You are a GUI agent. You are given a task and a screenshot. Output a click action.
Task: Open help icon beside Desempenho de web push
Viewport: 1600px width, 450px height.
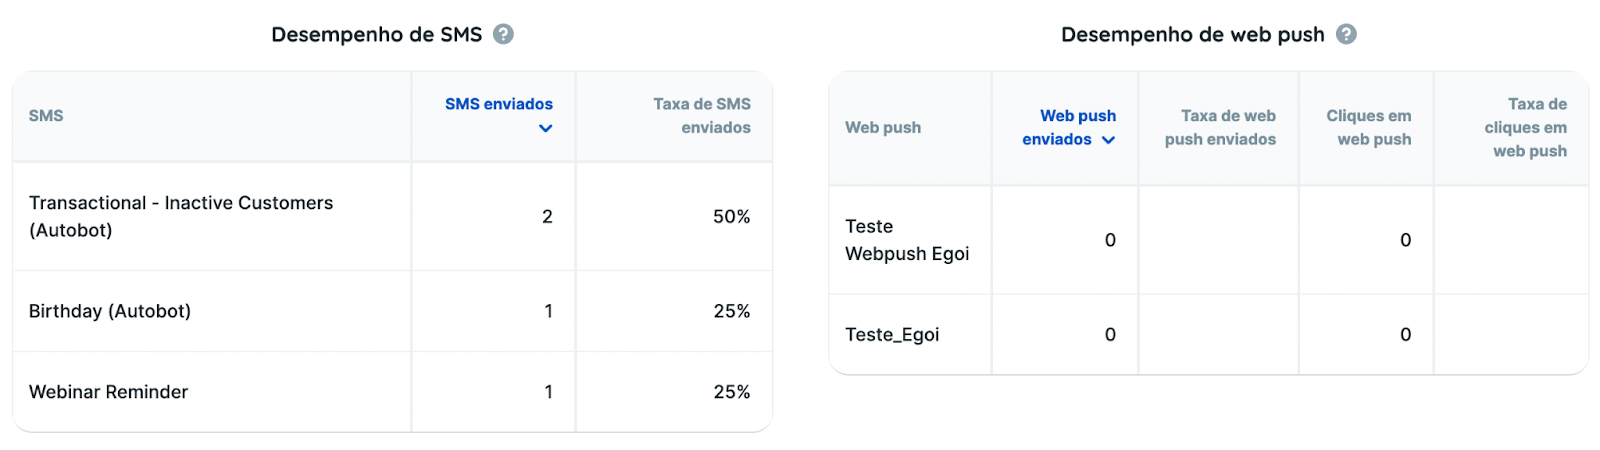coord(1347,34)
